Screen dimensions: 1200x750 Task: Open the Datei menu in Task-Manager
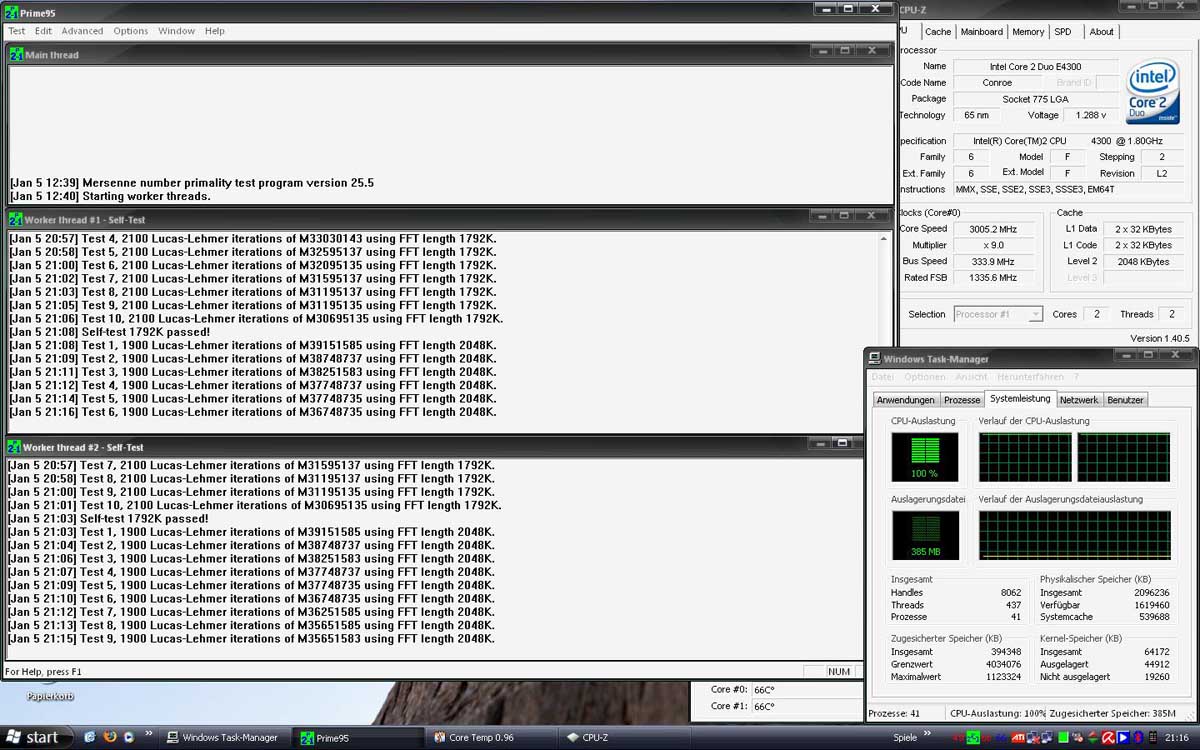[883, 377]
